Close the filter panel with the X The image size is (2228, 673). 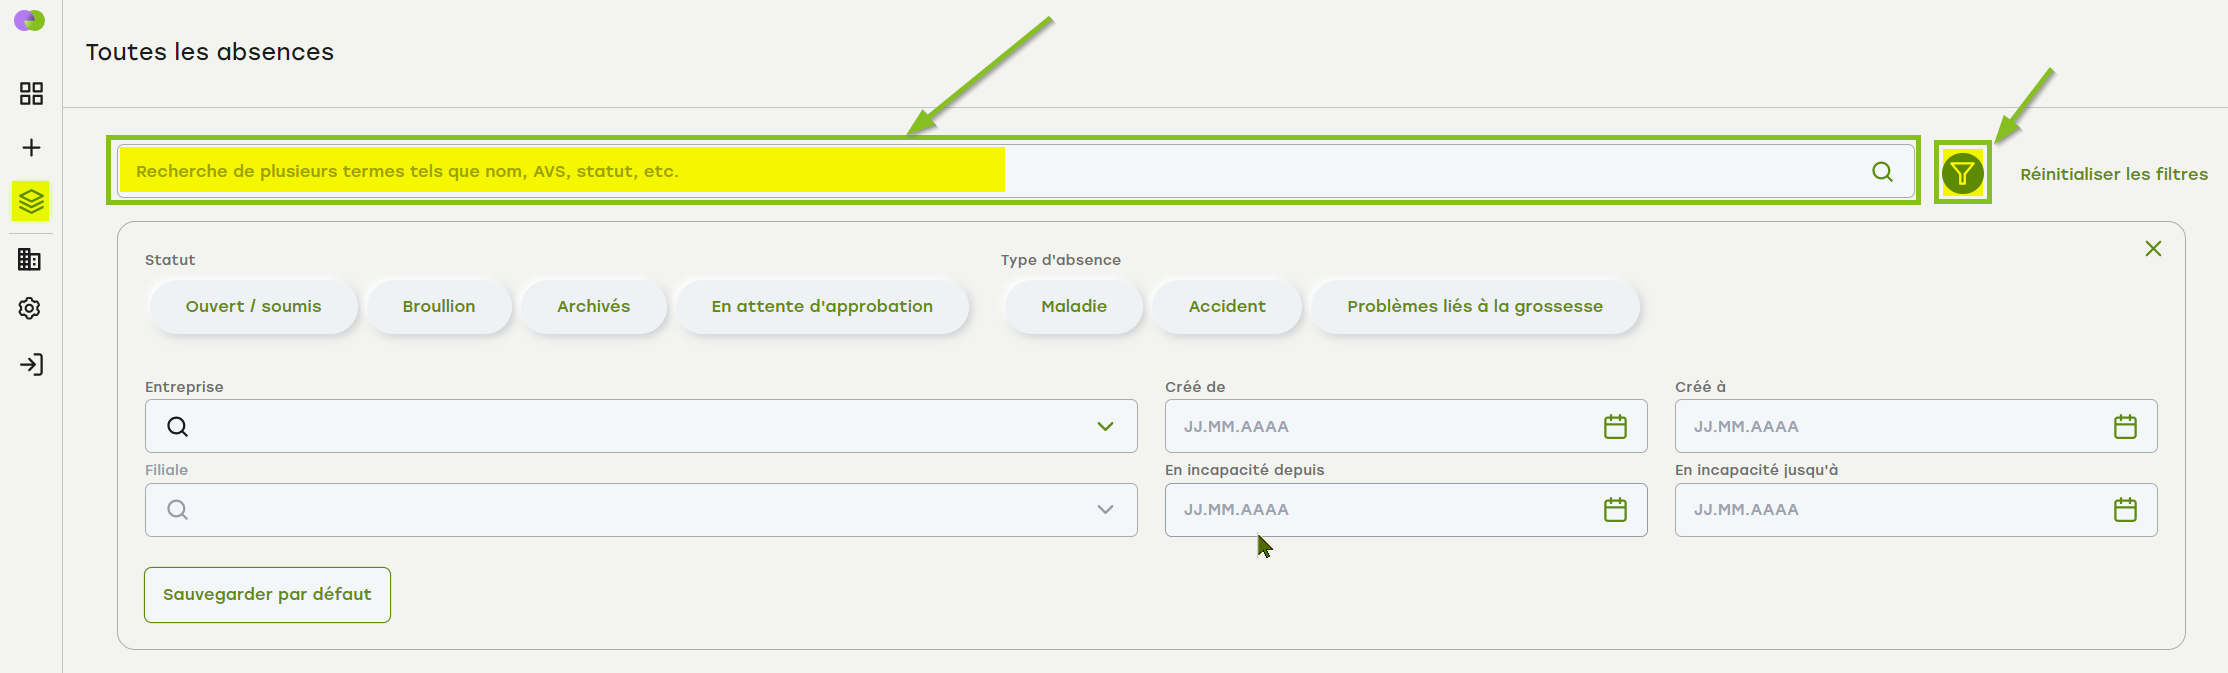2153,249
